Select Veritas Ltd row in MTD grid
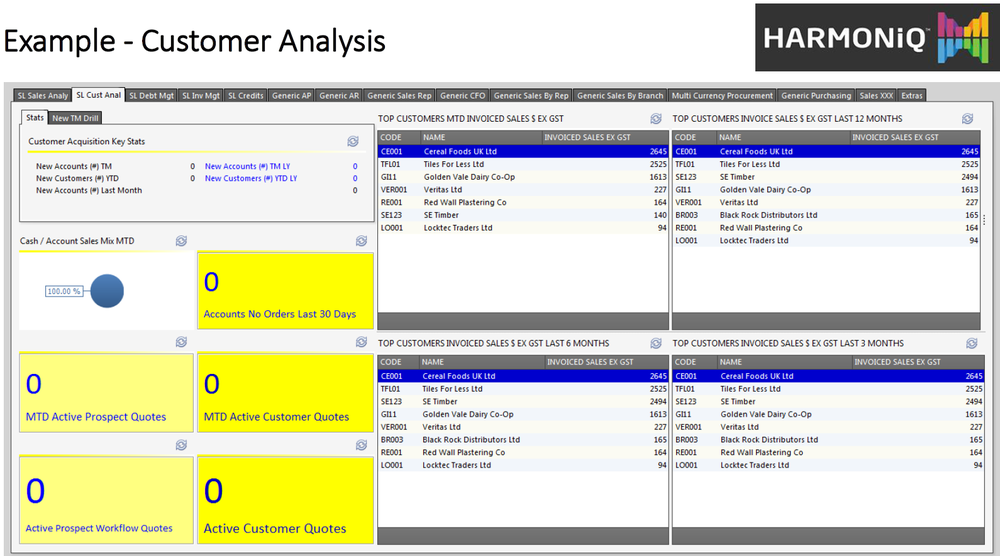Viewport: 1000px width, 556px height. click(523, 190)
